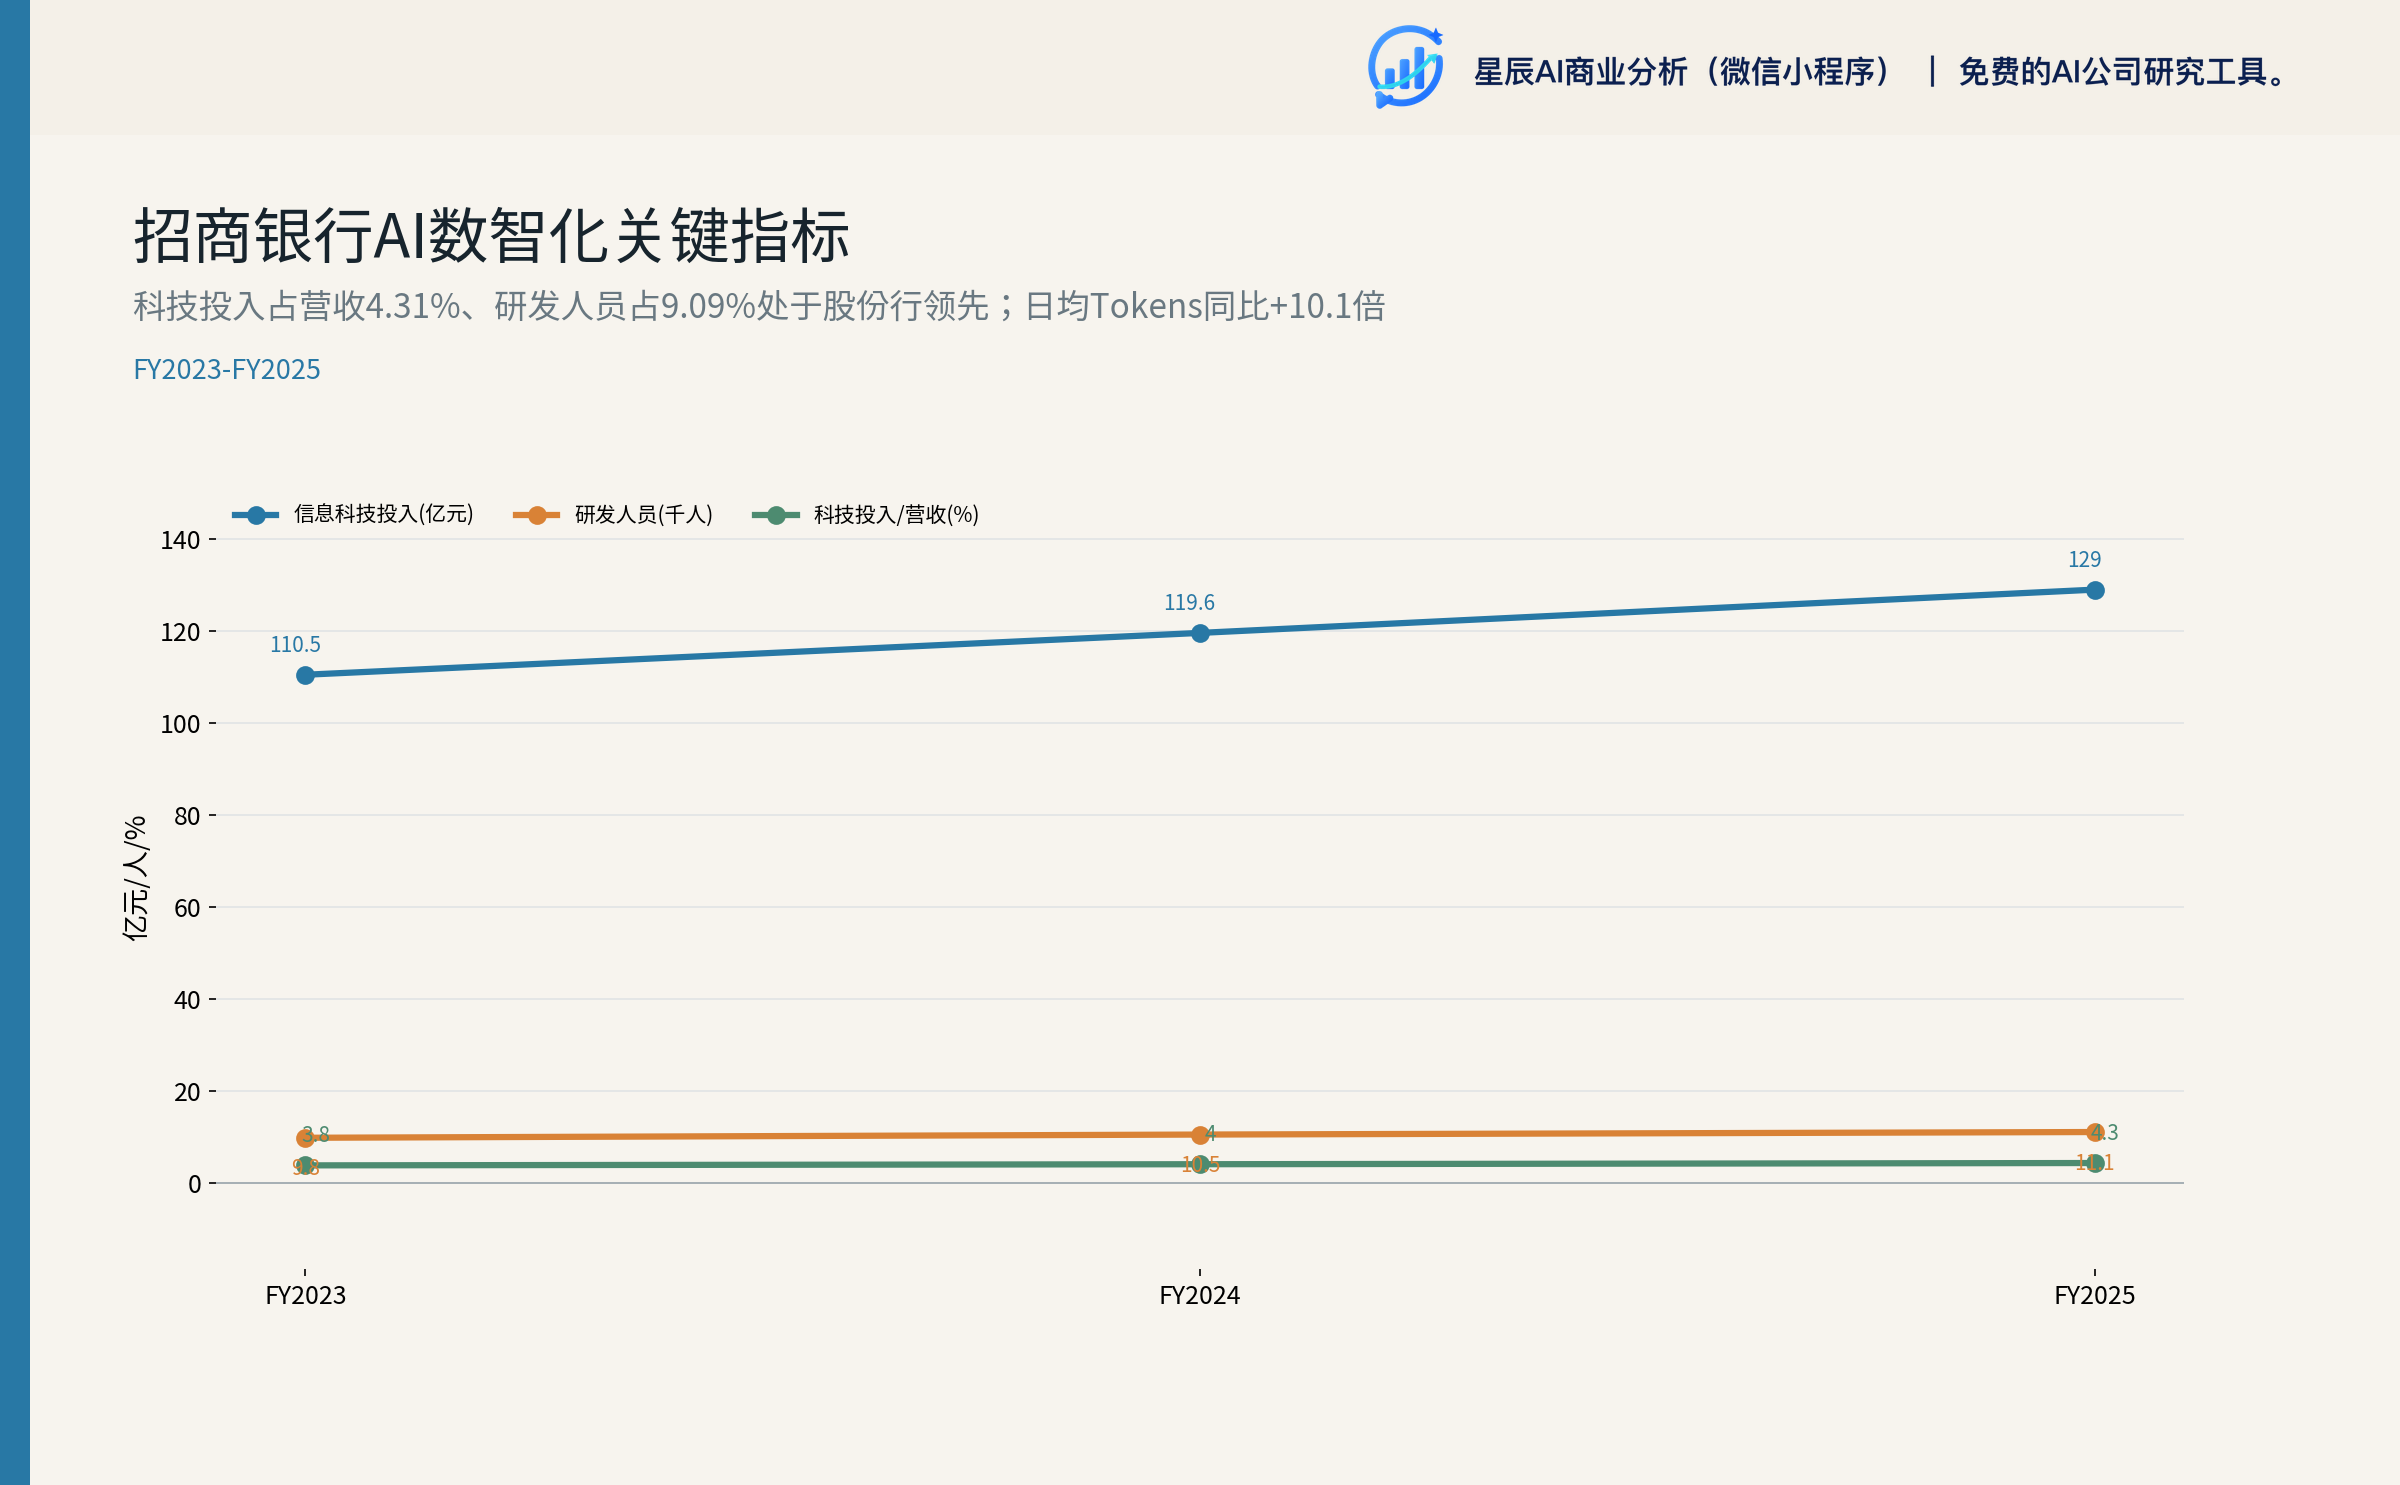Click the 129 data label
Screen dimensions: 2400x1485
[2084, 559]
